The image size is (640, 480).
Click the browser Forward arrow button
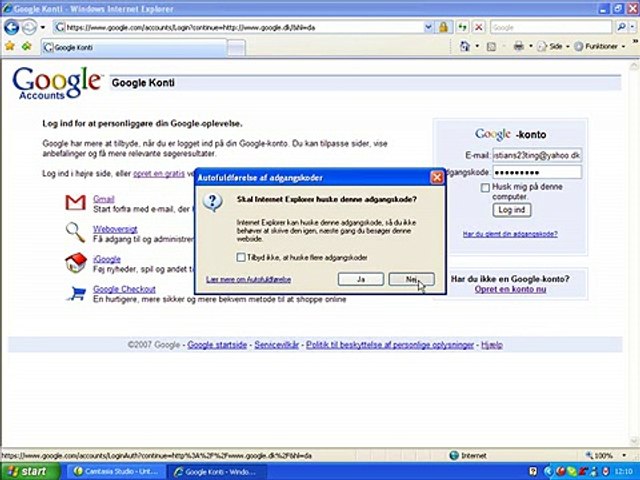[x=29, y=27]
